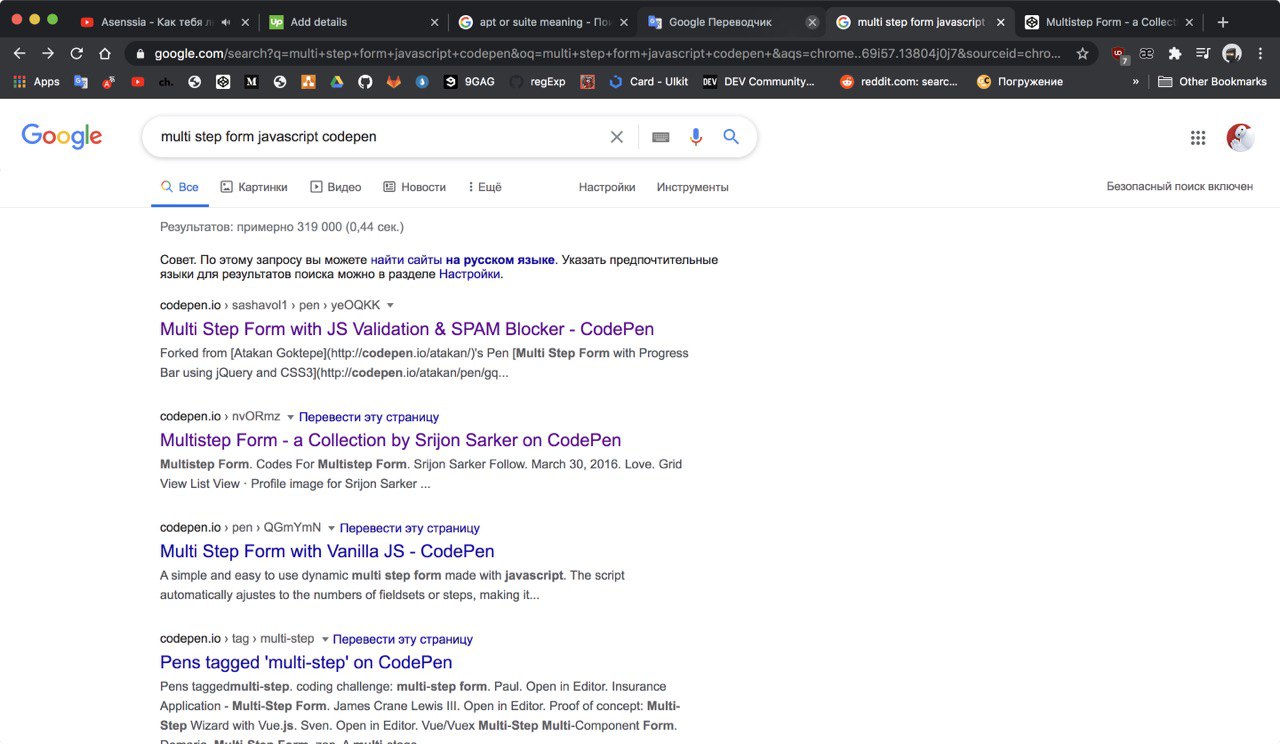Translate the QGmYmN result page
1280x744 pixels.
[410, 528]
